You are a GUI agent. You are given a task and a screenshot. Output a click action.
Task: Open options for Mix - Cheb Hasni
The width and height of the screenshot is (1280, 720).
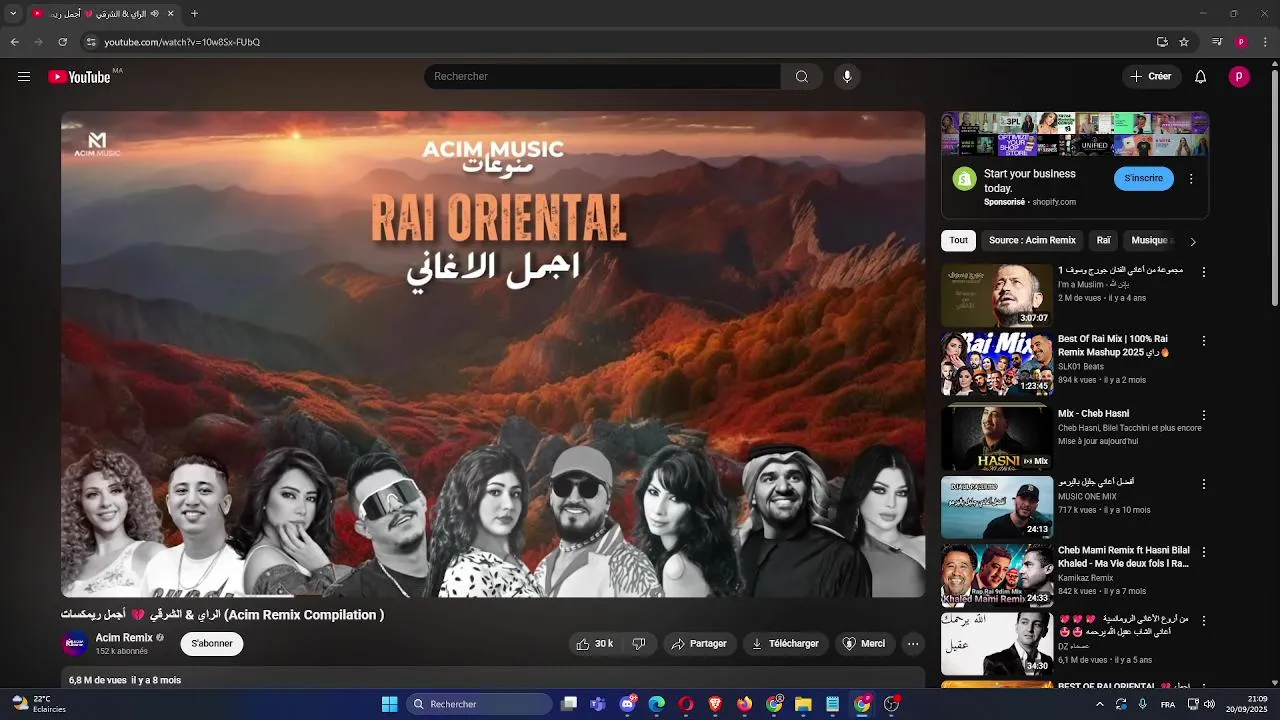pyautogui.click(x=1204, y=415)
